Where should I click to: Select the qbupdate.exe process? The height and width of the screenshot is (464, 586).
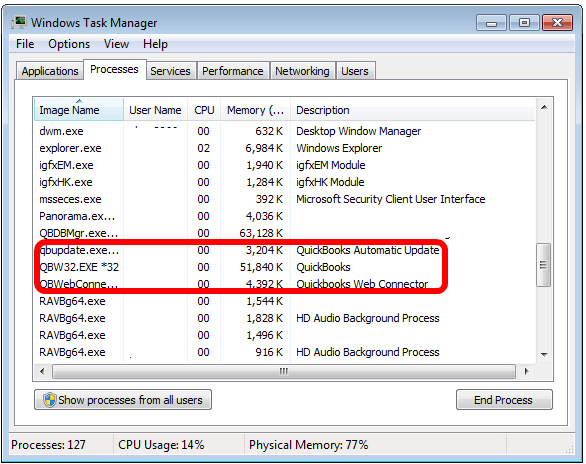tap(284, 250)
